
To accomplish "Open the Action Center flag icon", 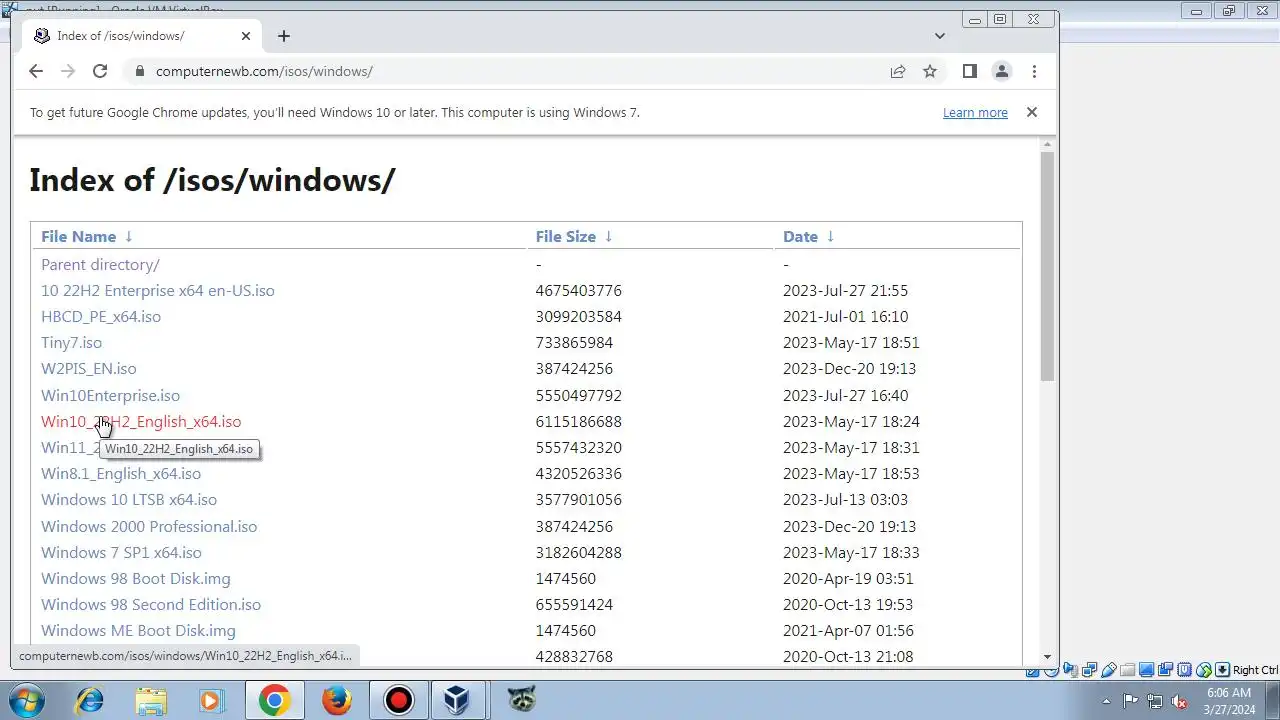I will [x=1130, y=701].
